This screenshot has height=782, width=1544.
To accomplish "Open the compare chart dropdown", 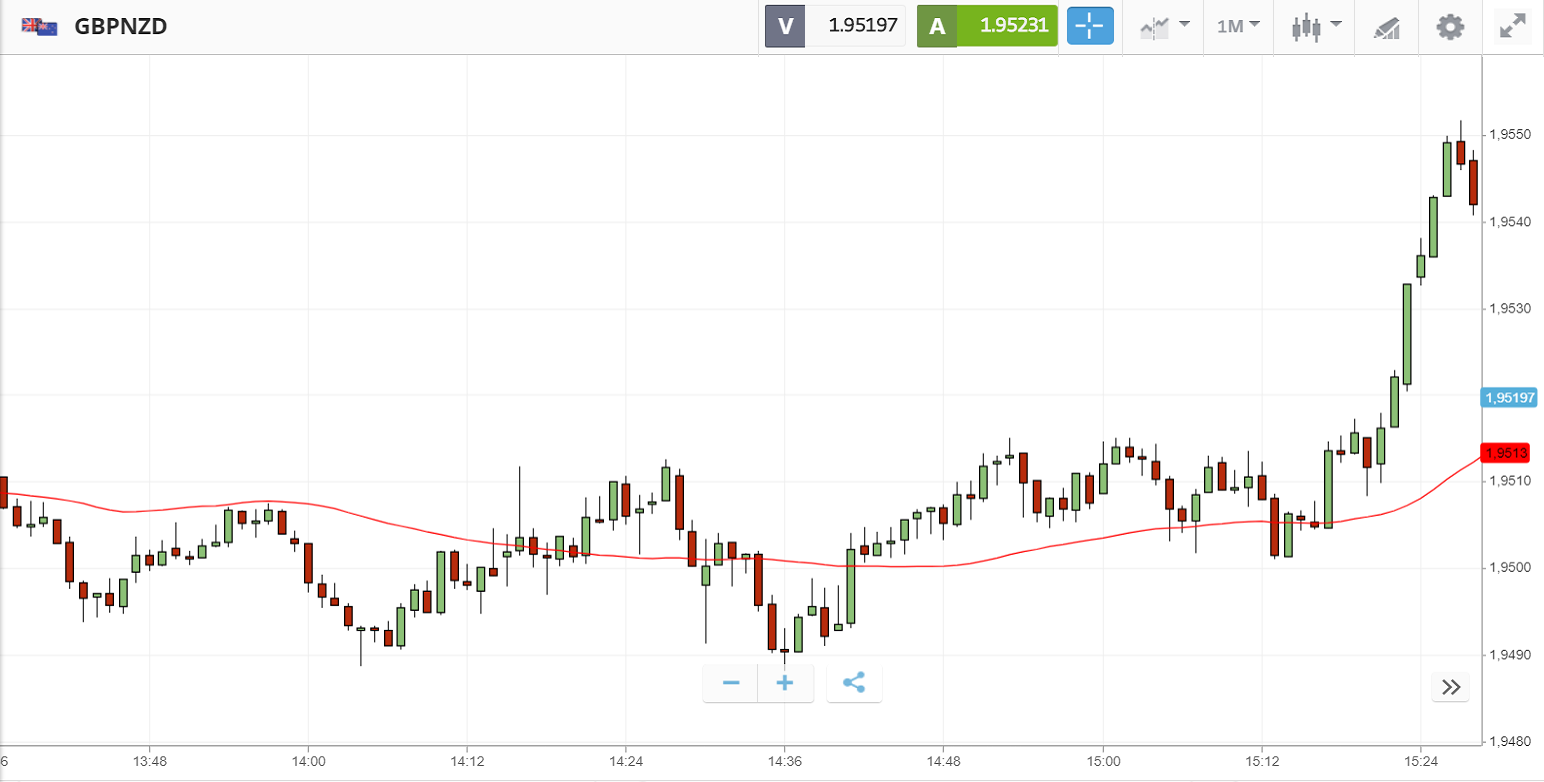I will (x=1164, y=26).
